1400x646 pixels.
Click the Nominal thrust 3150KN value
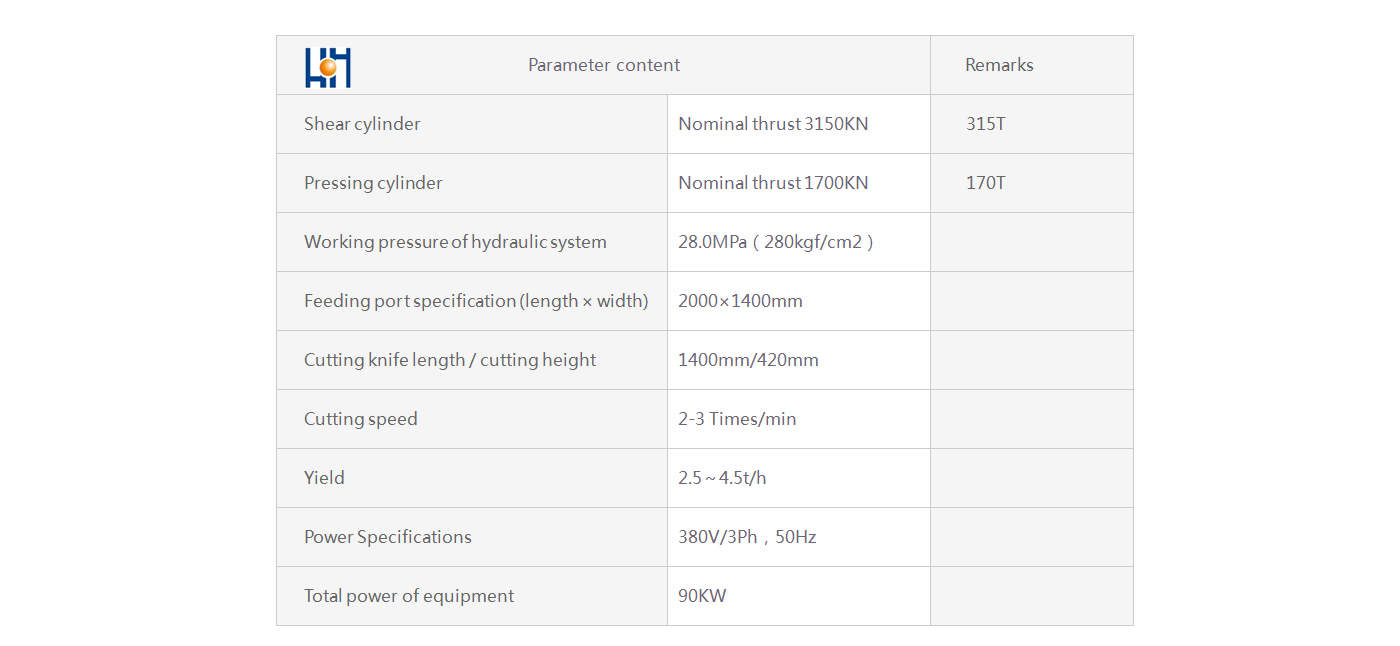coord(773,124)
